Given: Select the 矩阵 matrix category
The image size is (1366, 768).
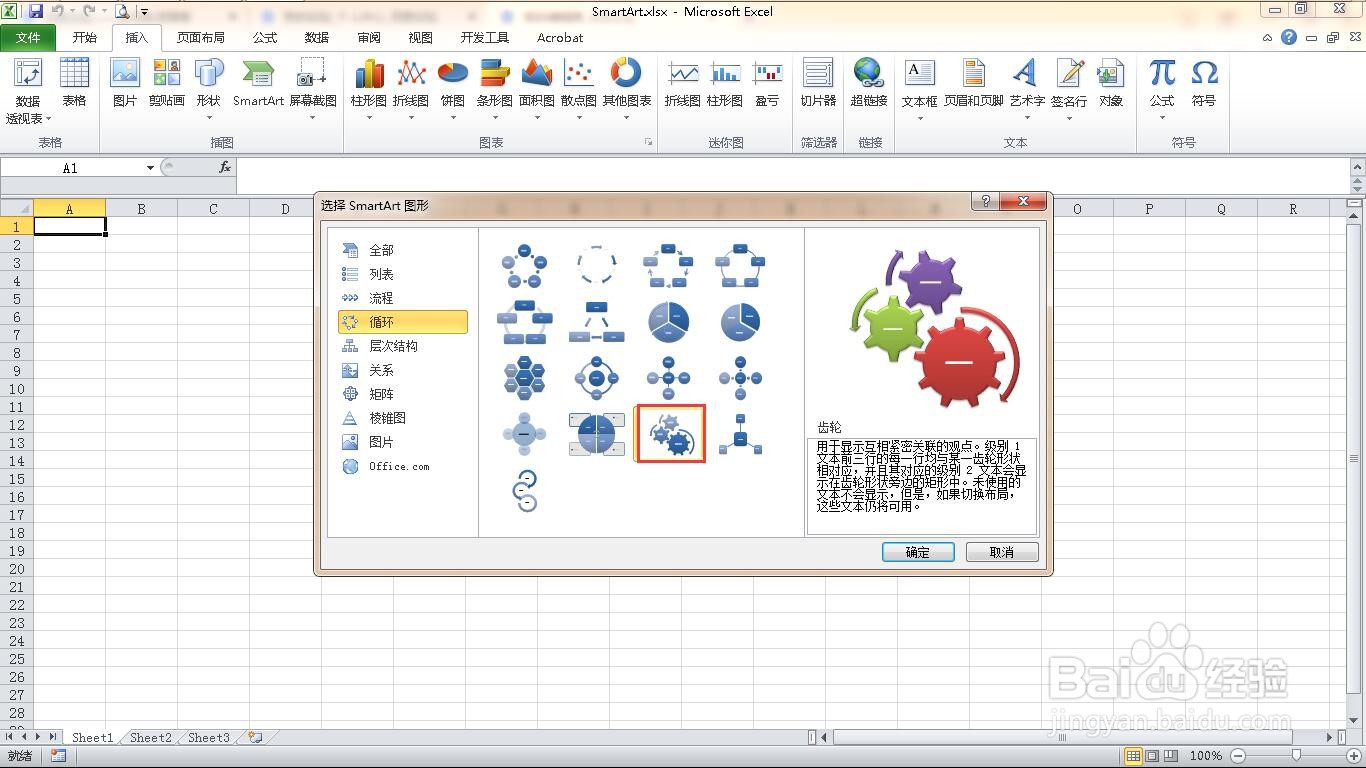Looking at the screenshot, I should [x=403, y=394].
